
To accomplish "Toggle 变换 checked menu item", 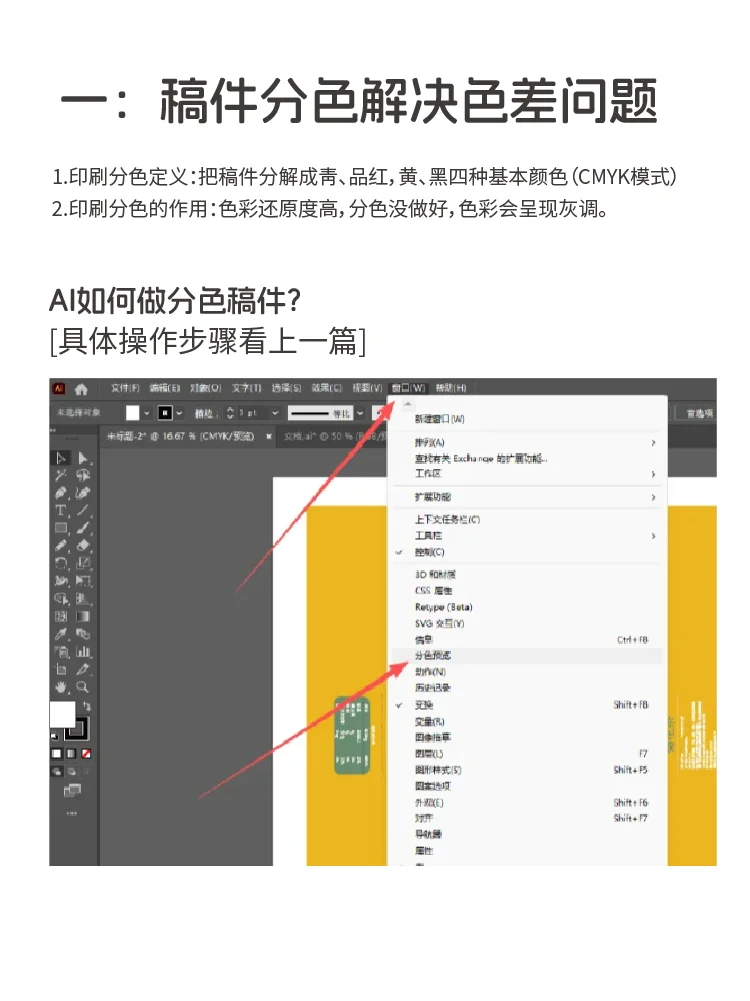I will (x=527, y=705).
